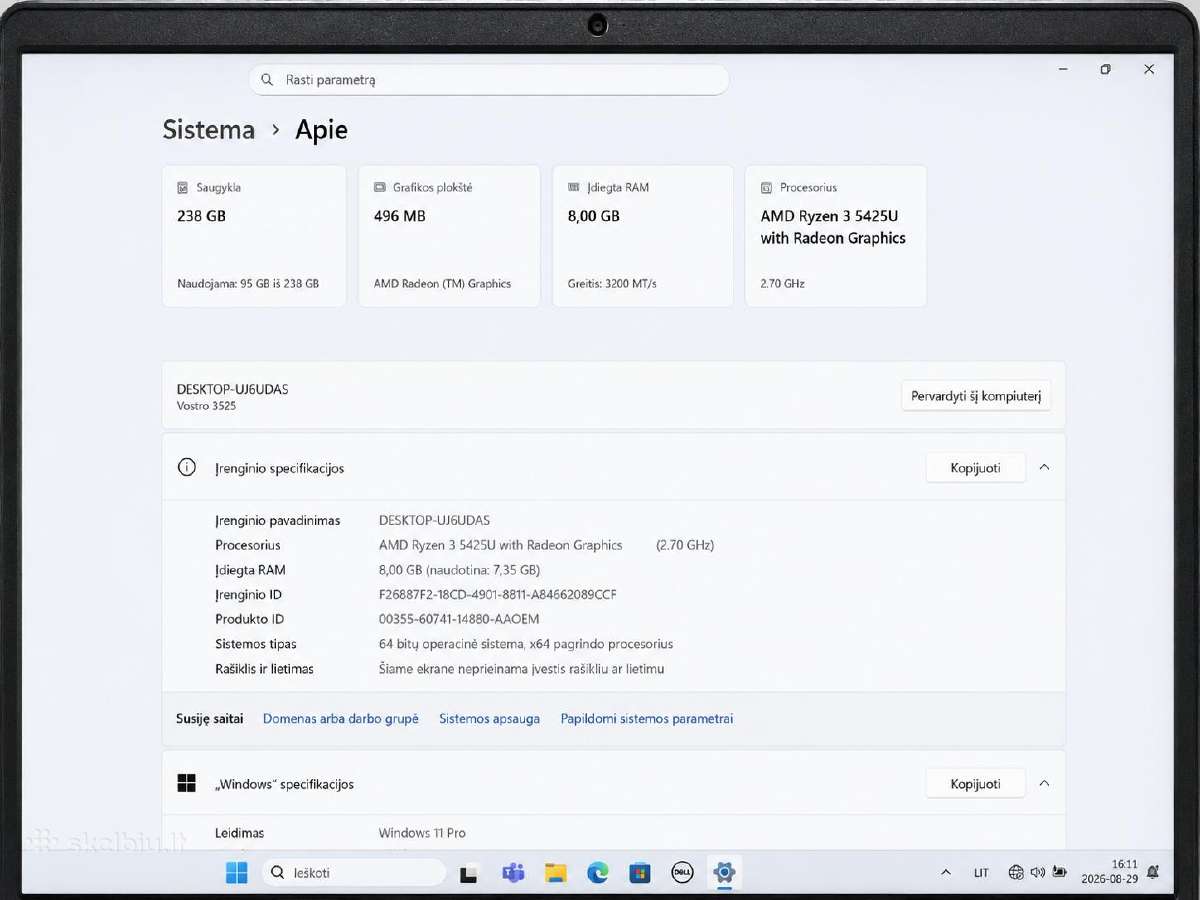Copy Windows specs with the Kopijuoti button
Image resolution: width=1200 pixels, height=900 pixels.
(x=976, y=784)
